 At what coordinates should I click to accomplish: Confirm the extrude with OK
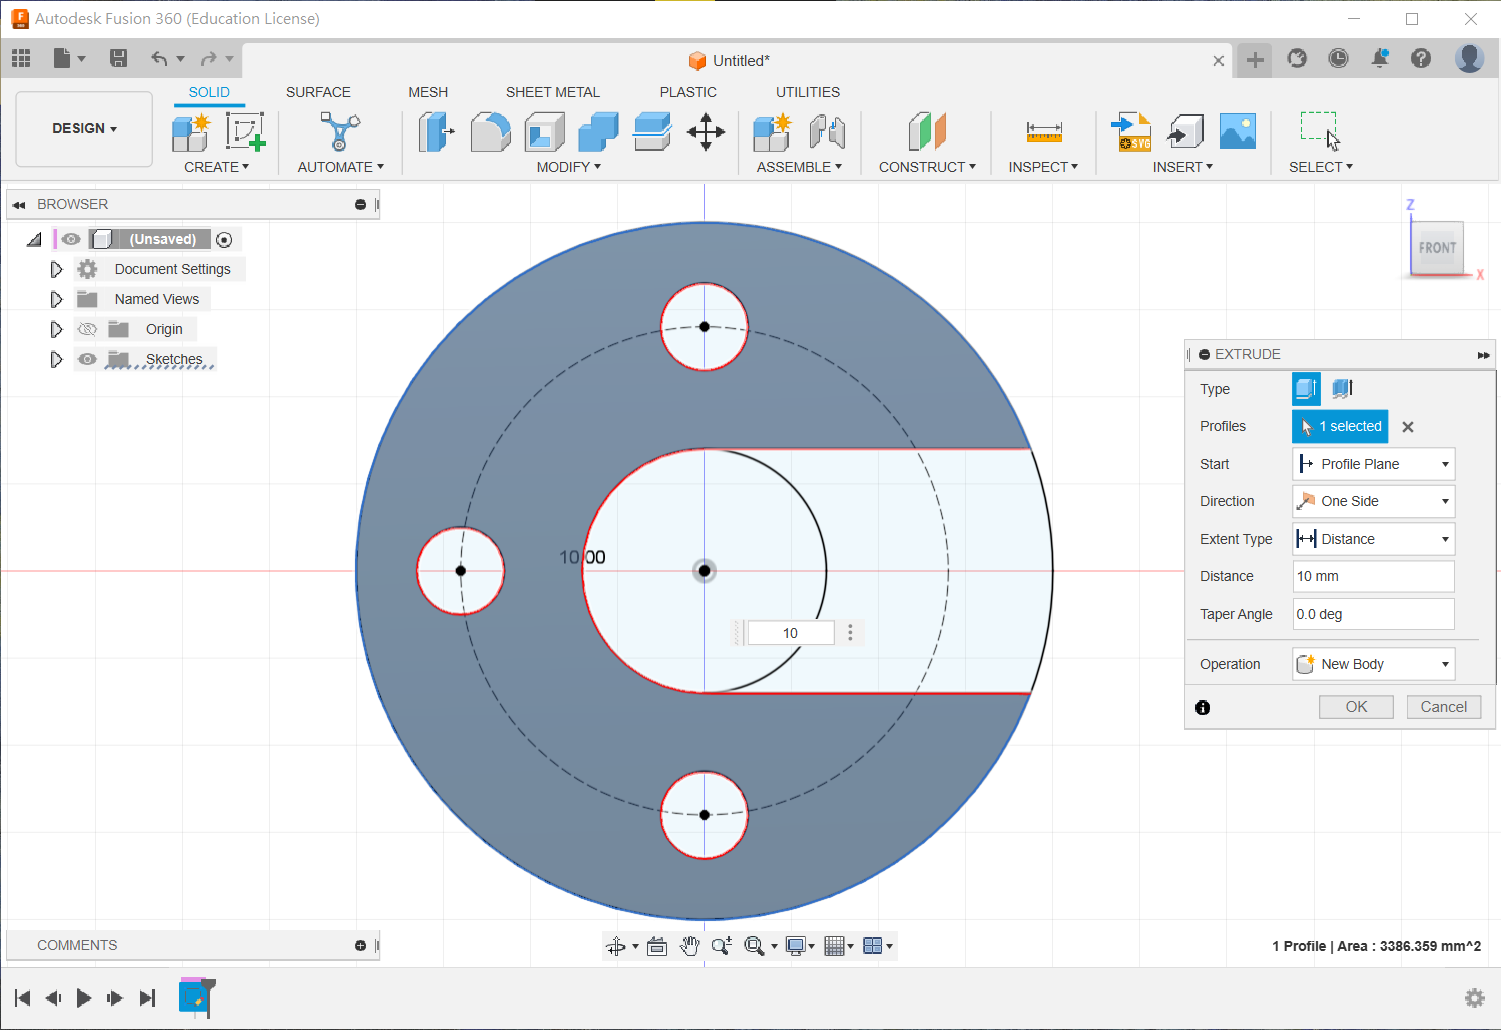click(1356, 707)
